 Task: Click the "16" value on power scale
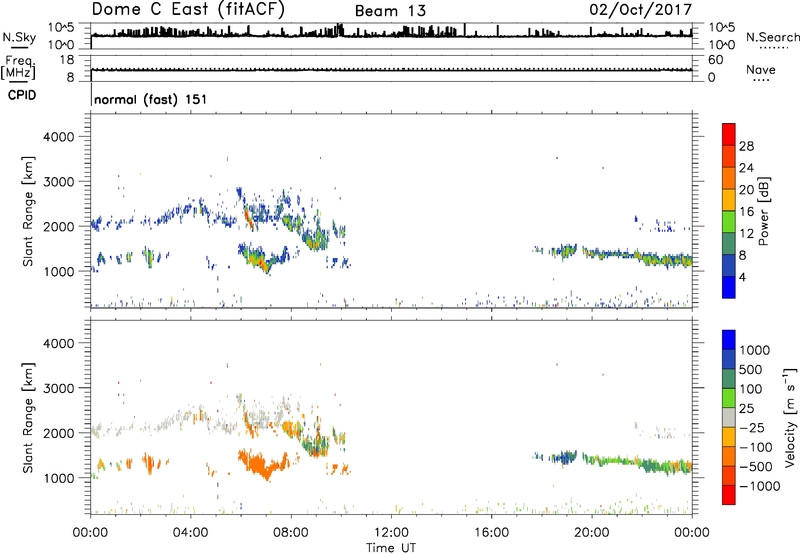coord(746,212)
